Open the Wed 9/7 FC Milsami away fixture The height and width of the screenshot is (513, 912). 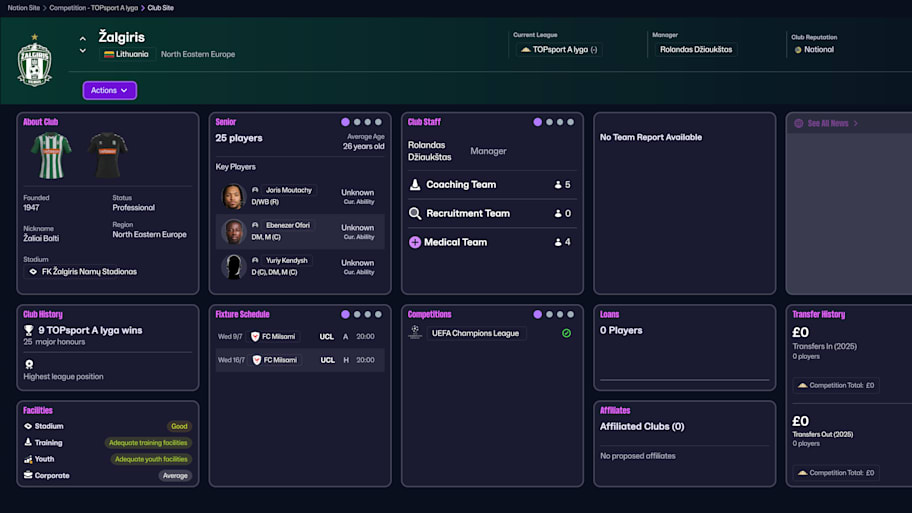(300, 337)
